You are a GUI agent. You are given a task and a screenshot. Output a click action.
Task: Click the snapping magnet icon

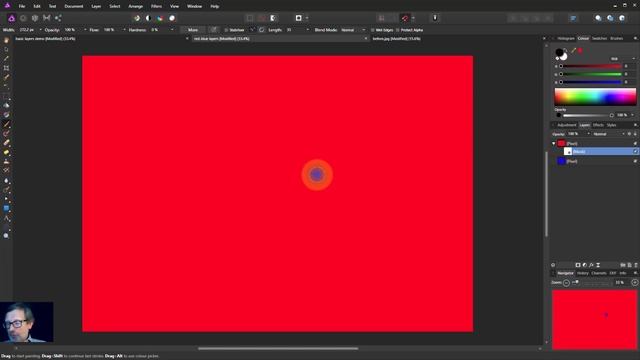[404, 18]
